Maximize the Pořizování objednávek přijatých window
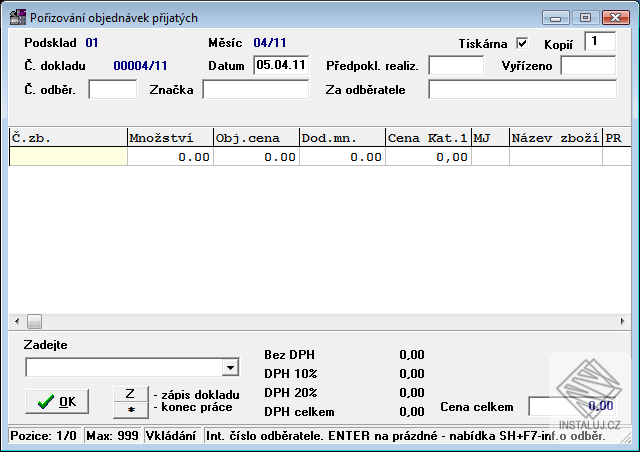 pos(585,18)
